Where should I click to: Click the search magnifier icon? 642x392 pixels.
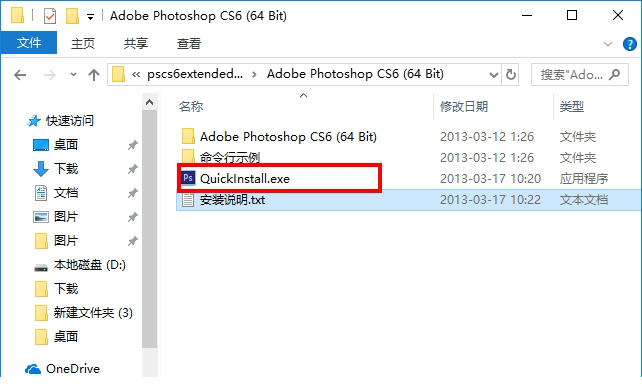pyautogui.click(x=614, y=75)
